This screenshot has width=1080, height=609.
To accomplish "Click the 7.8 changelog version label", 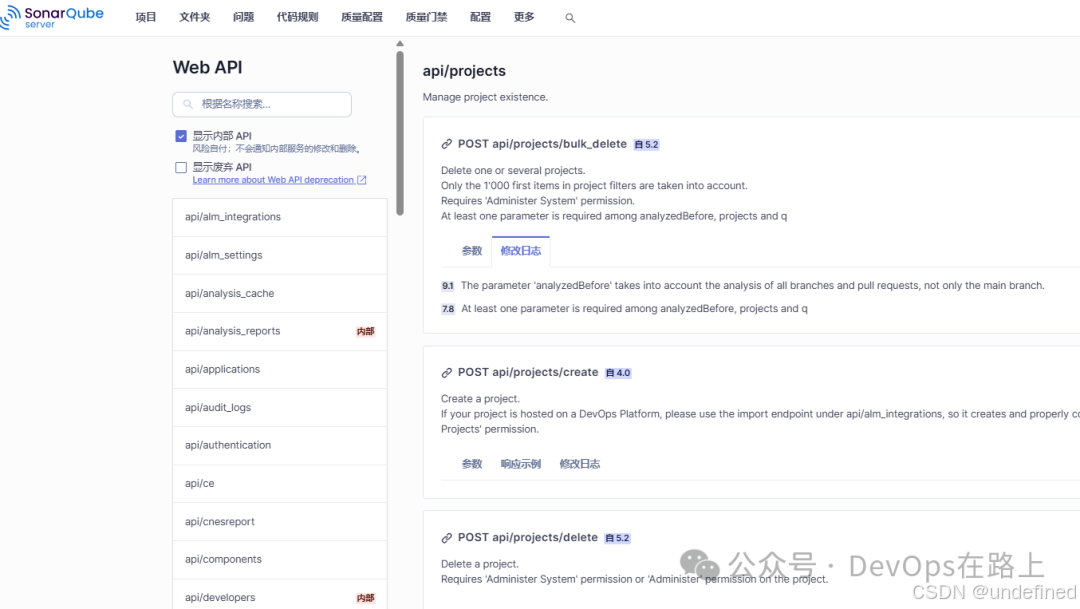I will tap(448, 309).
